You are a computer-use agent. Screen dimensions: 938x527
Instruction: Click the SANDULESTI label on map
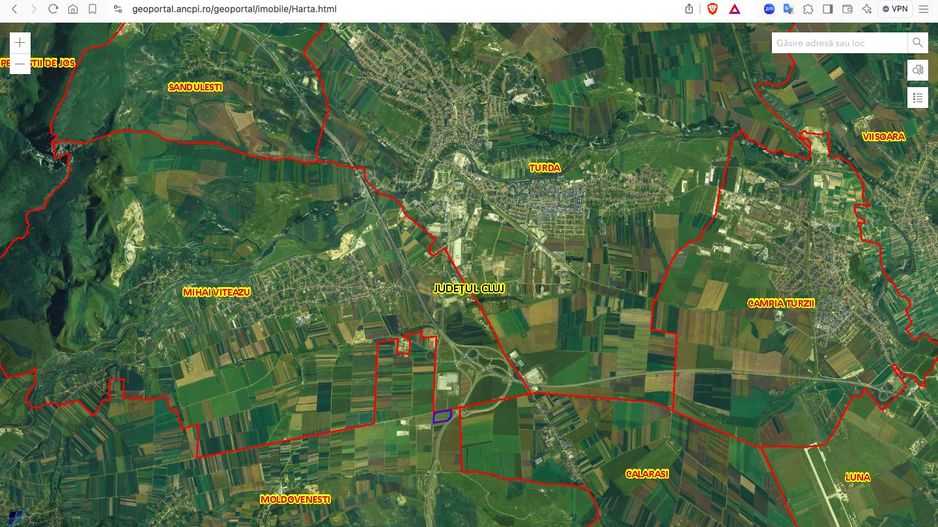point(195,87)
